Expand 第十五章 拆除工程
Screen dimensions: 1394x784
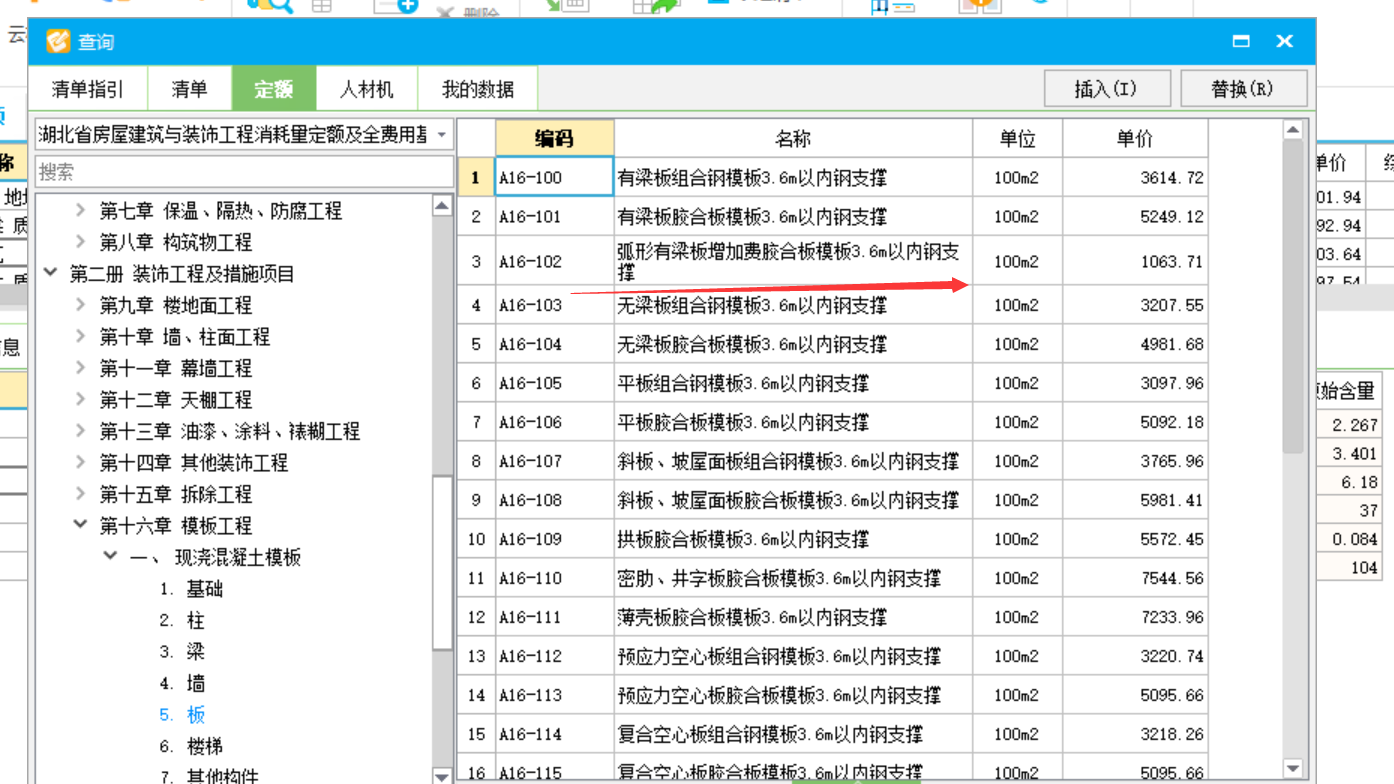[82, 494]
